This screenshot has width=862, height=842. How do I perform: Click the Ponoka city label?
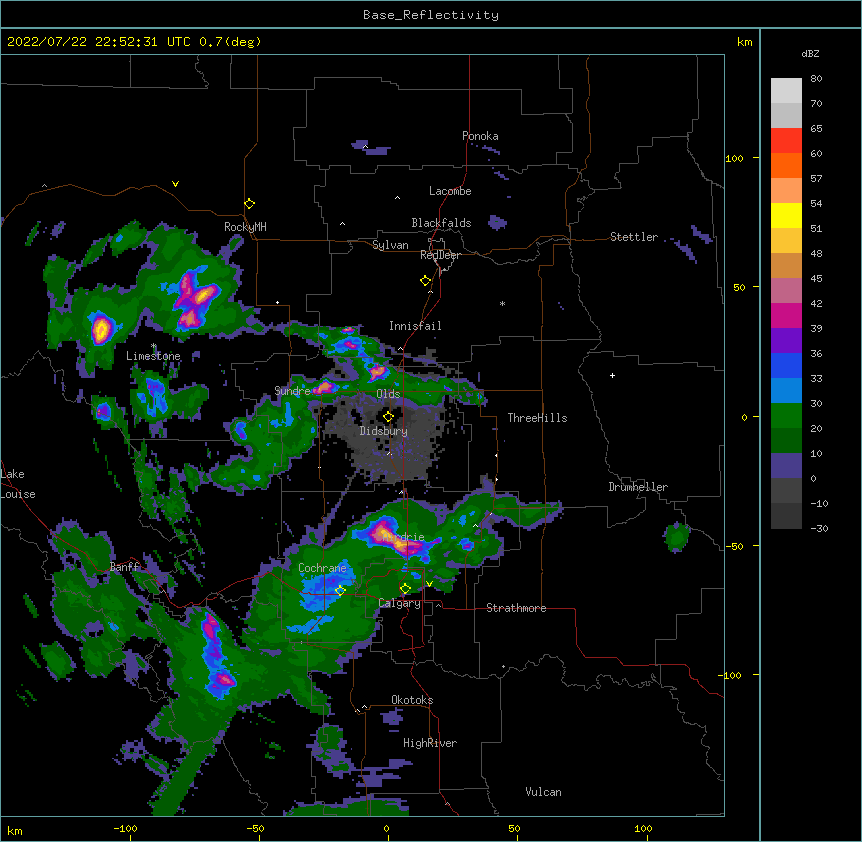(480, 136)
